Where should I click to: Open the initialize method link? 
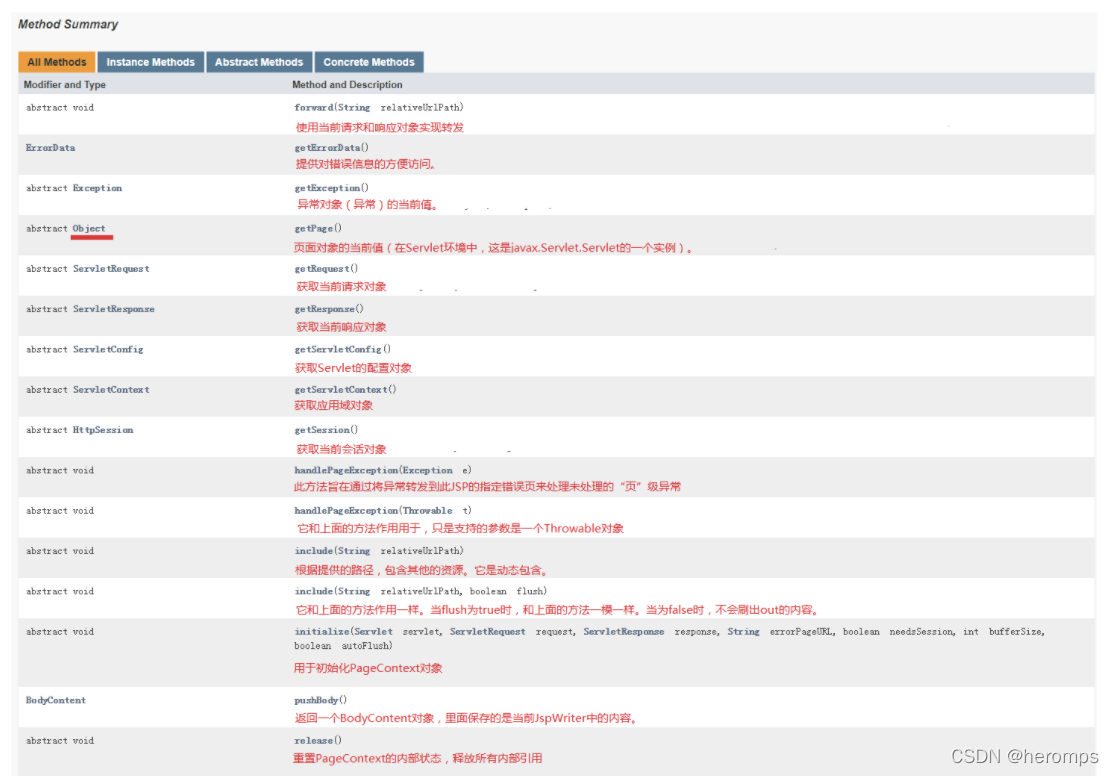[321, 632]
